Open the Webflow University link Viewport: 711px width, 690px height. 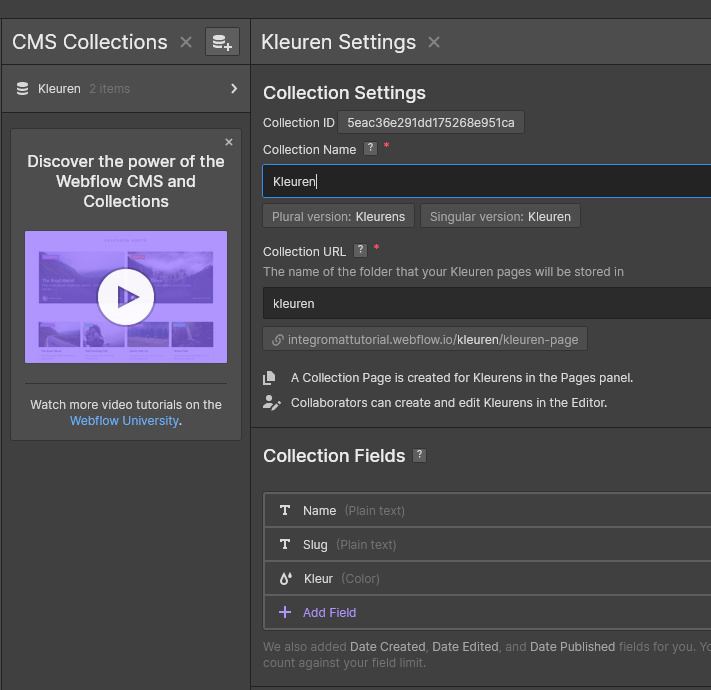(x=124, y=421)
